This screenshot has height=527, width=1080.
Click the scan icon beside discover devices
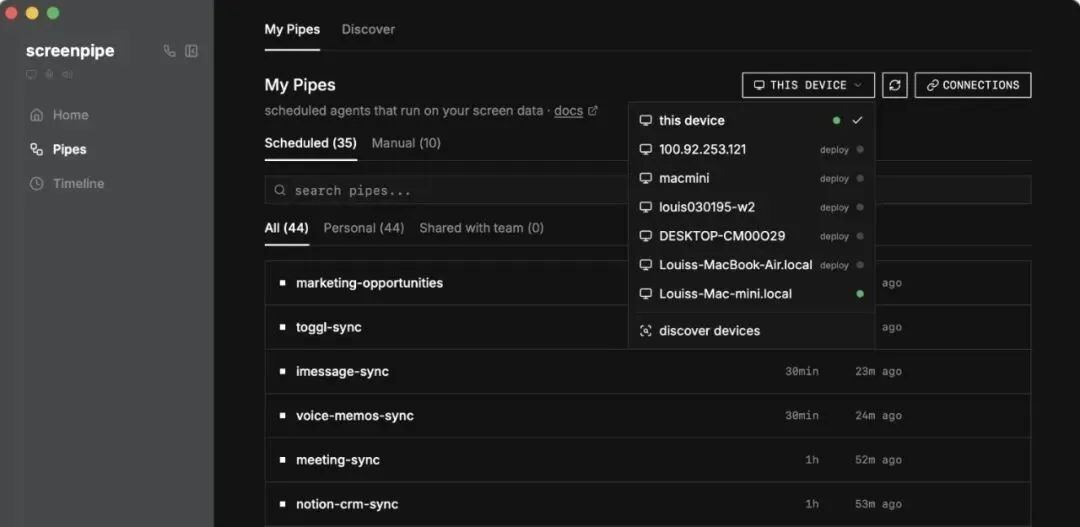pyautogui.click(x=645, y=331)
